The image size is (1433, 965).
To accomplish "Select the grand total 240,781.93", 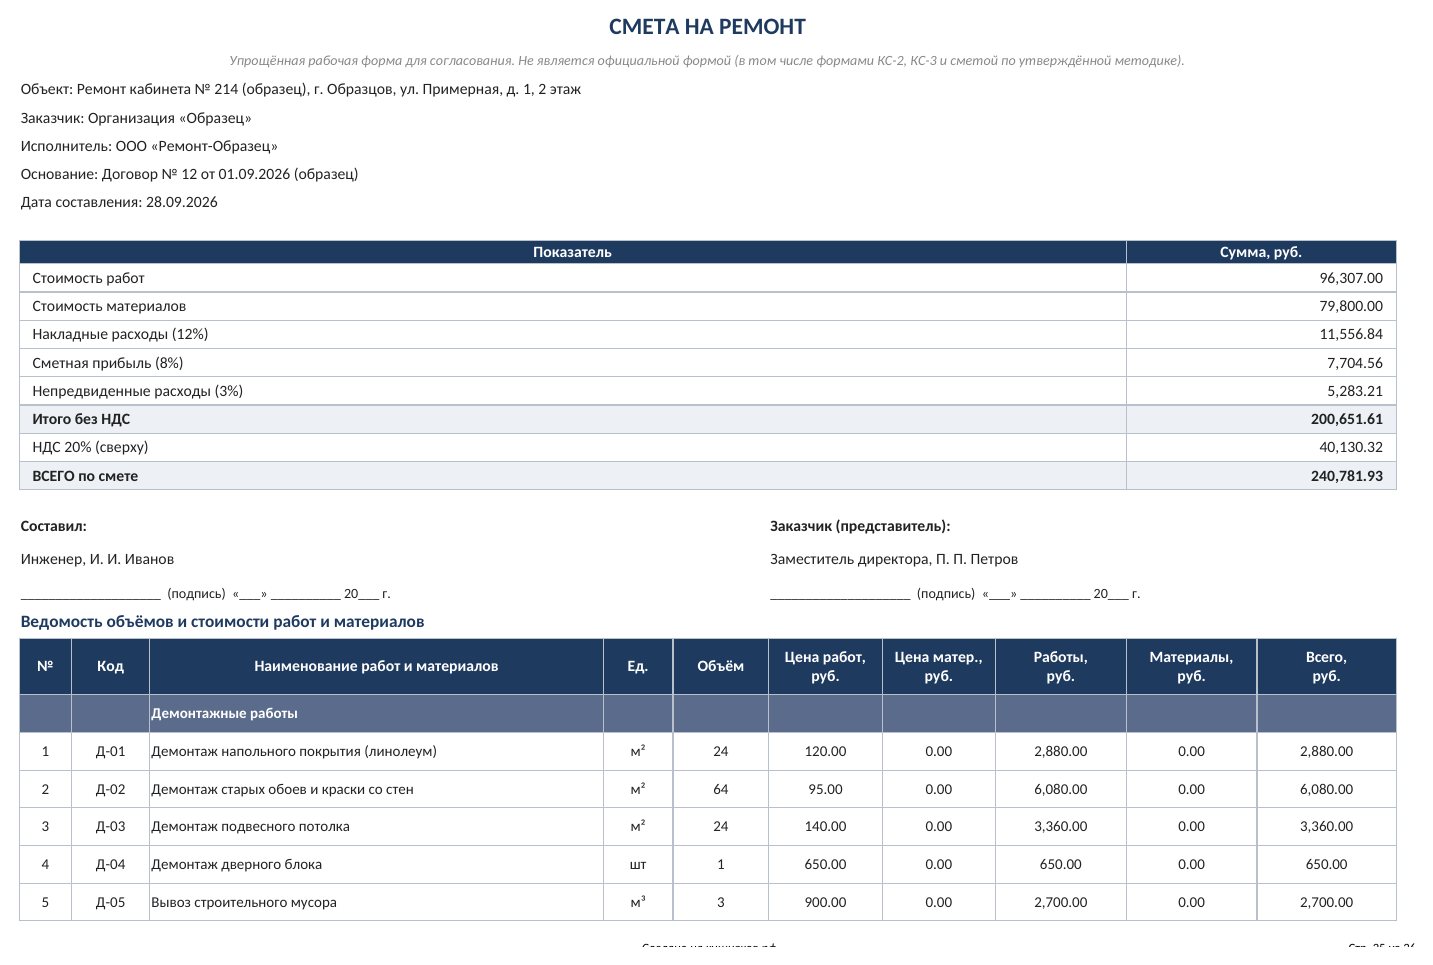I will point(1347,476).
